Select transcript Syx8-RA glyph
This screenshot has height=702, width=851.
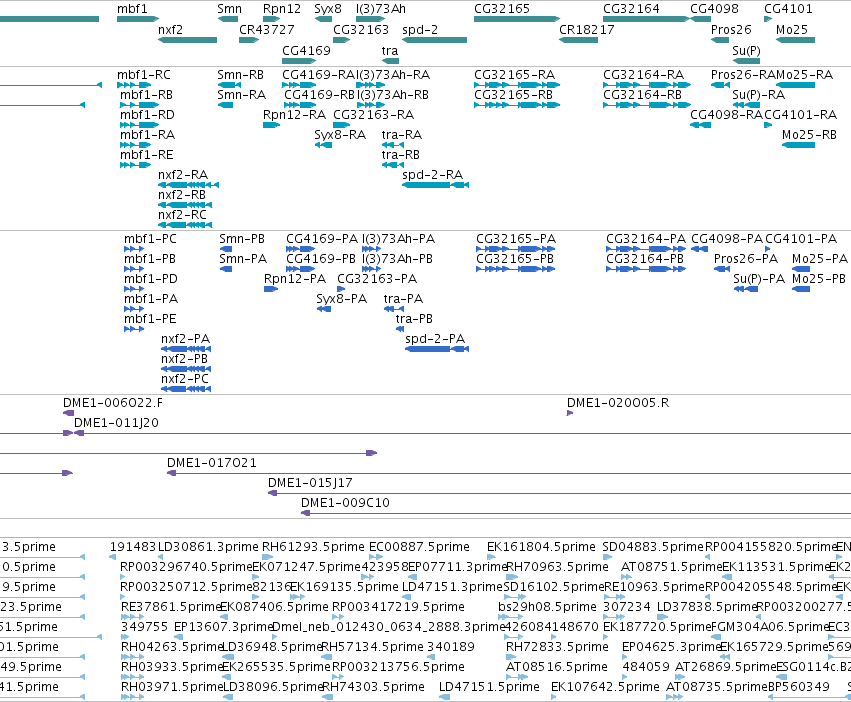pos(323,145)
